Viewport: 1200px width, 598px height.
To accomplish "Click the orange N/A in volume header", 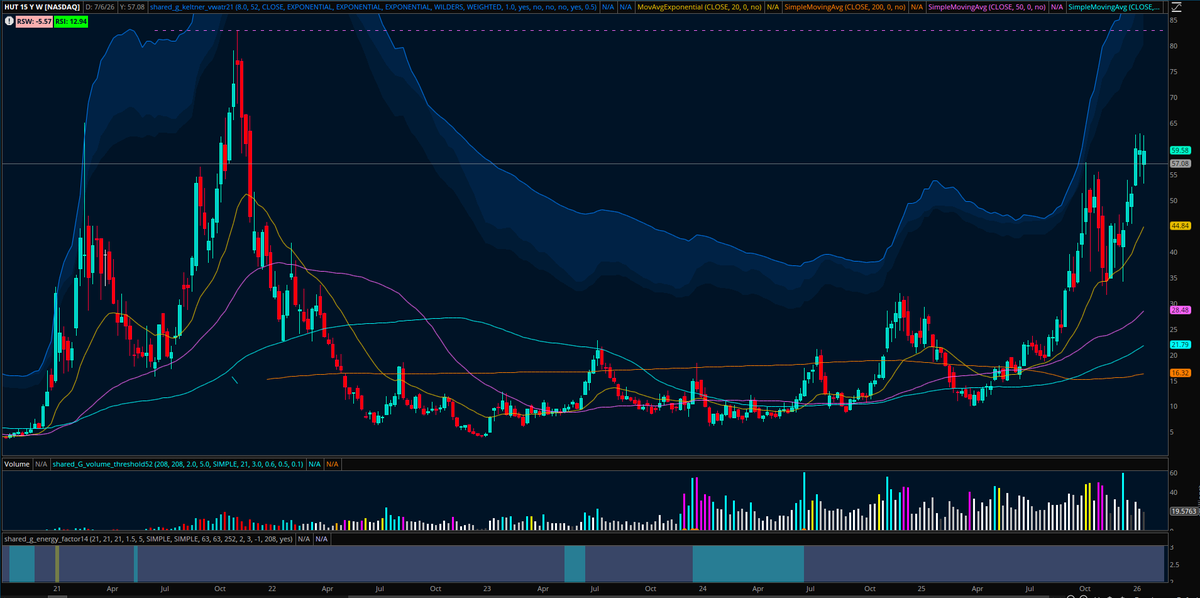I will 332,464.
